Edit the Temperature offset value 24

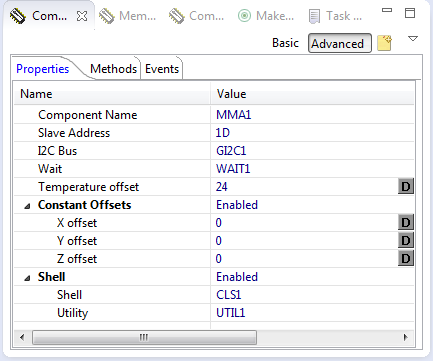221,187
